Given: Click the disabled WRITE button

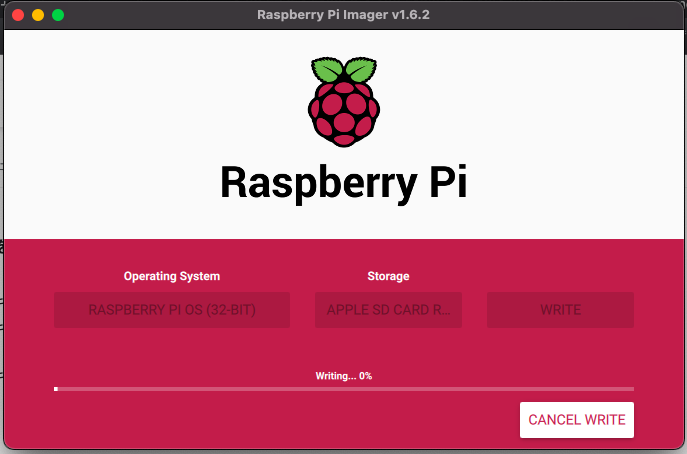Looking at the screenshot, I should click(x=560, y=310).
